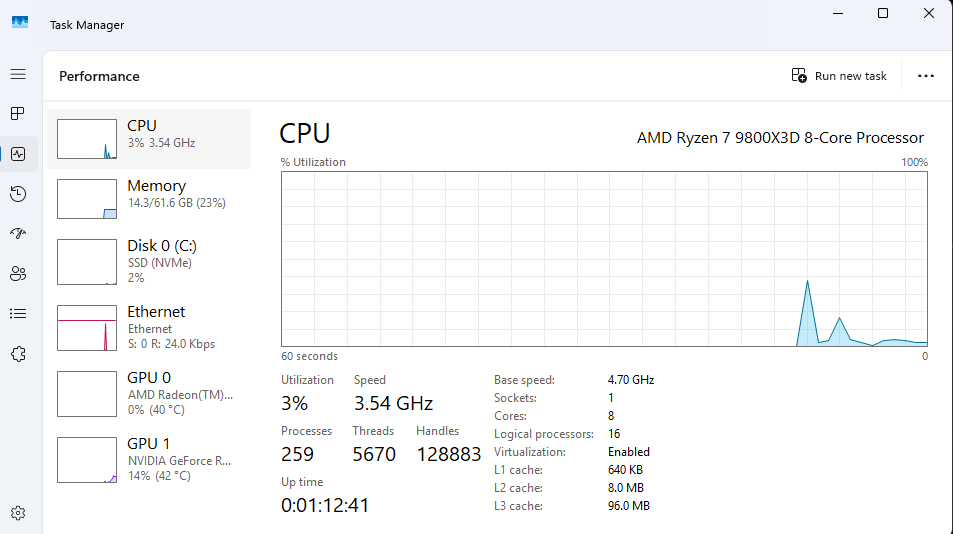Select the CPU performance entry

click(x=150, y=138)
